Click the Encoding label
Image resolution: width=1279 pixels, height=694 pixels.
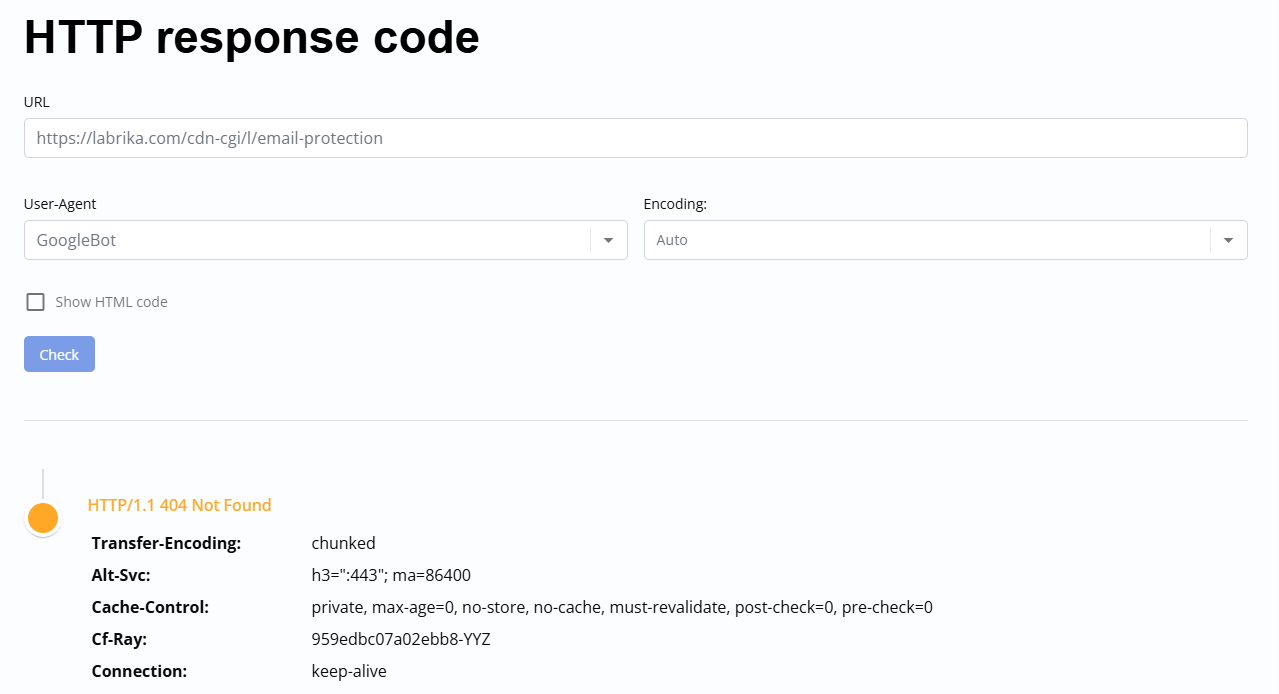point(675,204)
